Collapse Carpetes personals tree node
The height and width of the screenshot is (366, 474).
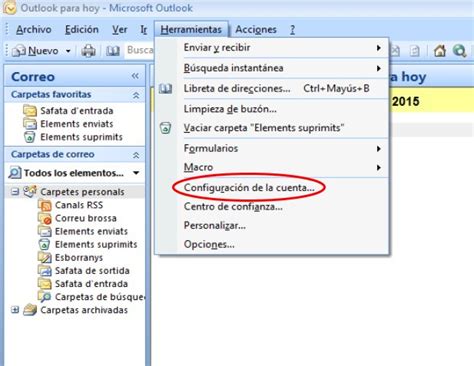pos(15,192)
